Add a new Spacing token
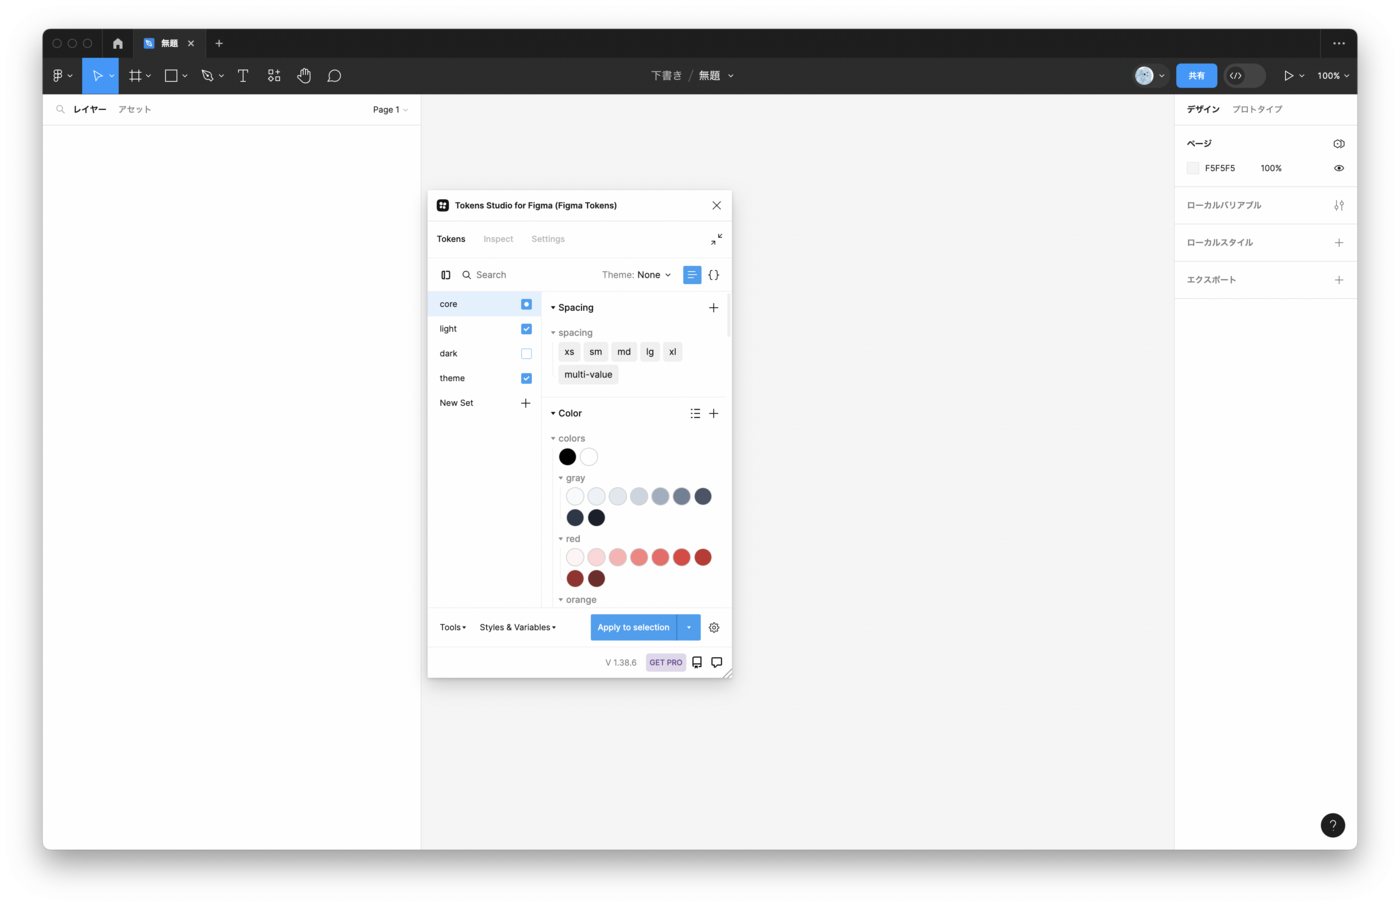Image resolution: width=1400 pixels, height=906 pixels. click(714, 308)
